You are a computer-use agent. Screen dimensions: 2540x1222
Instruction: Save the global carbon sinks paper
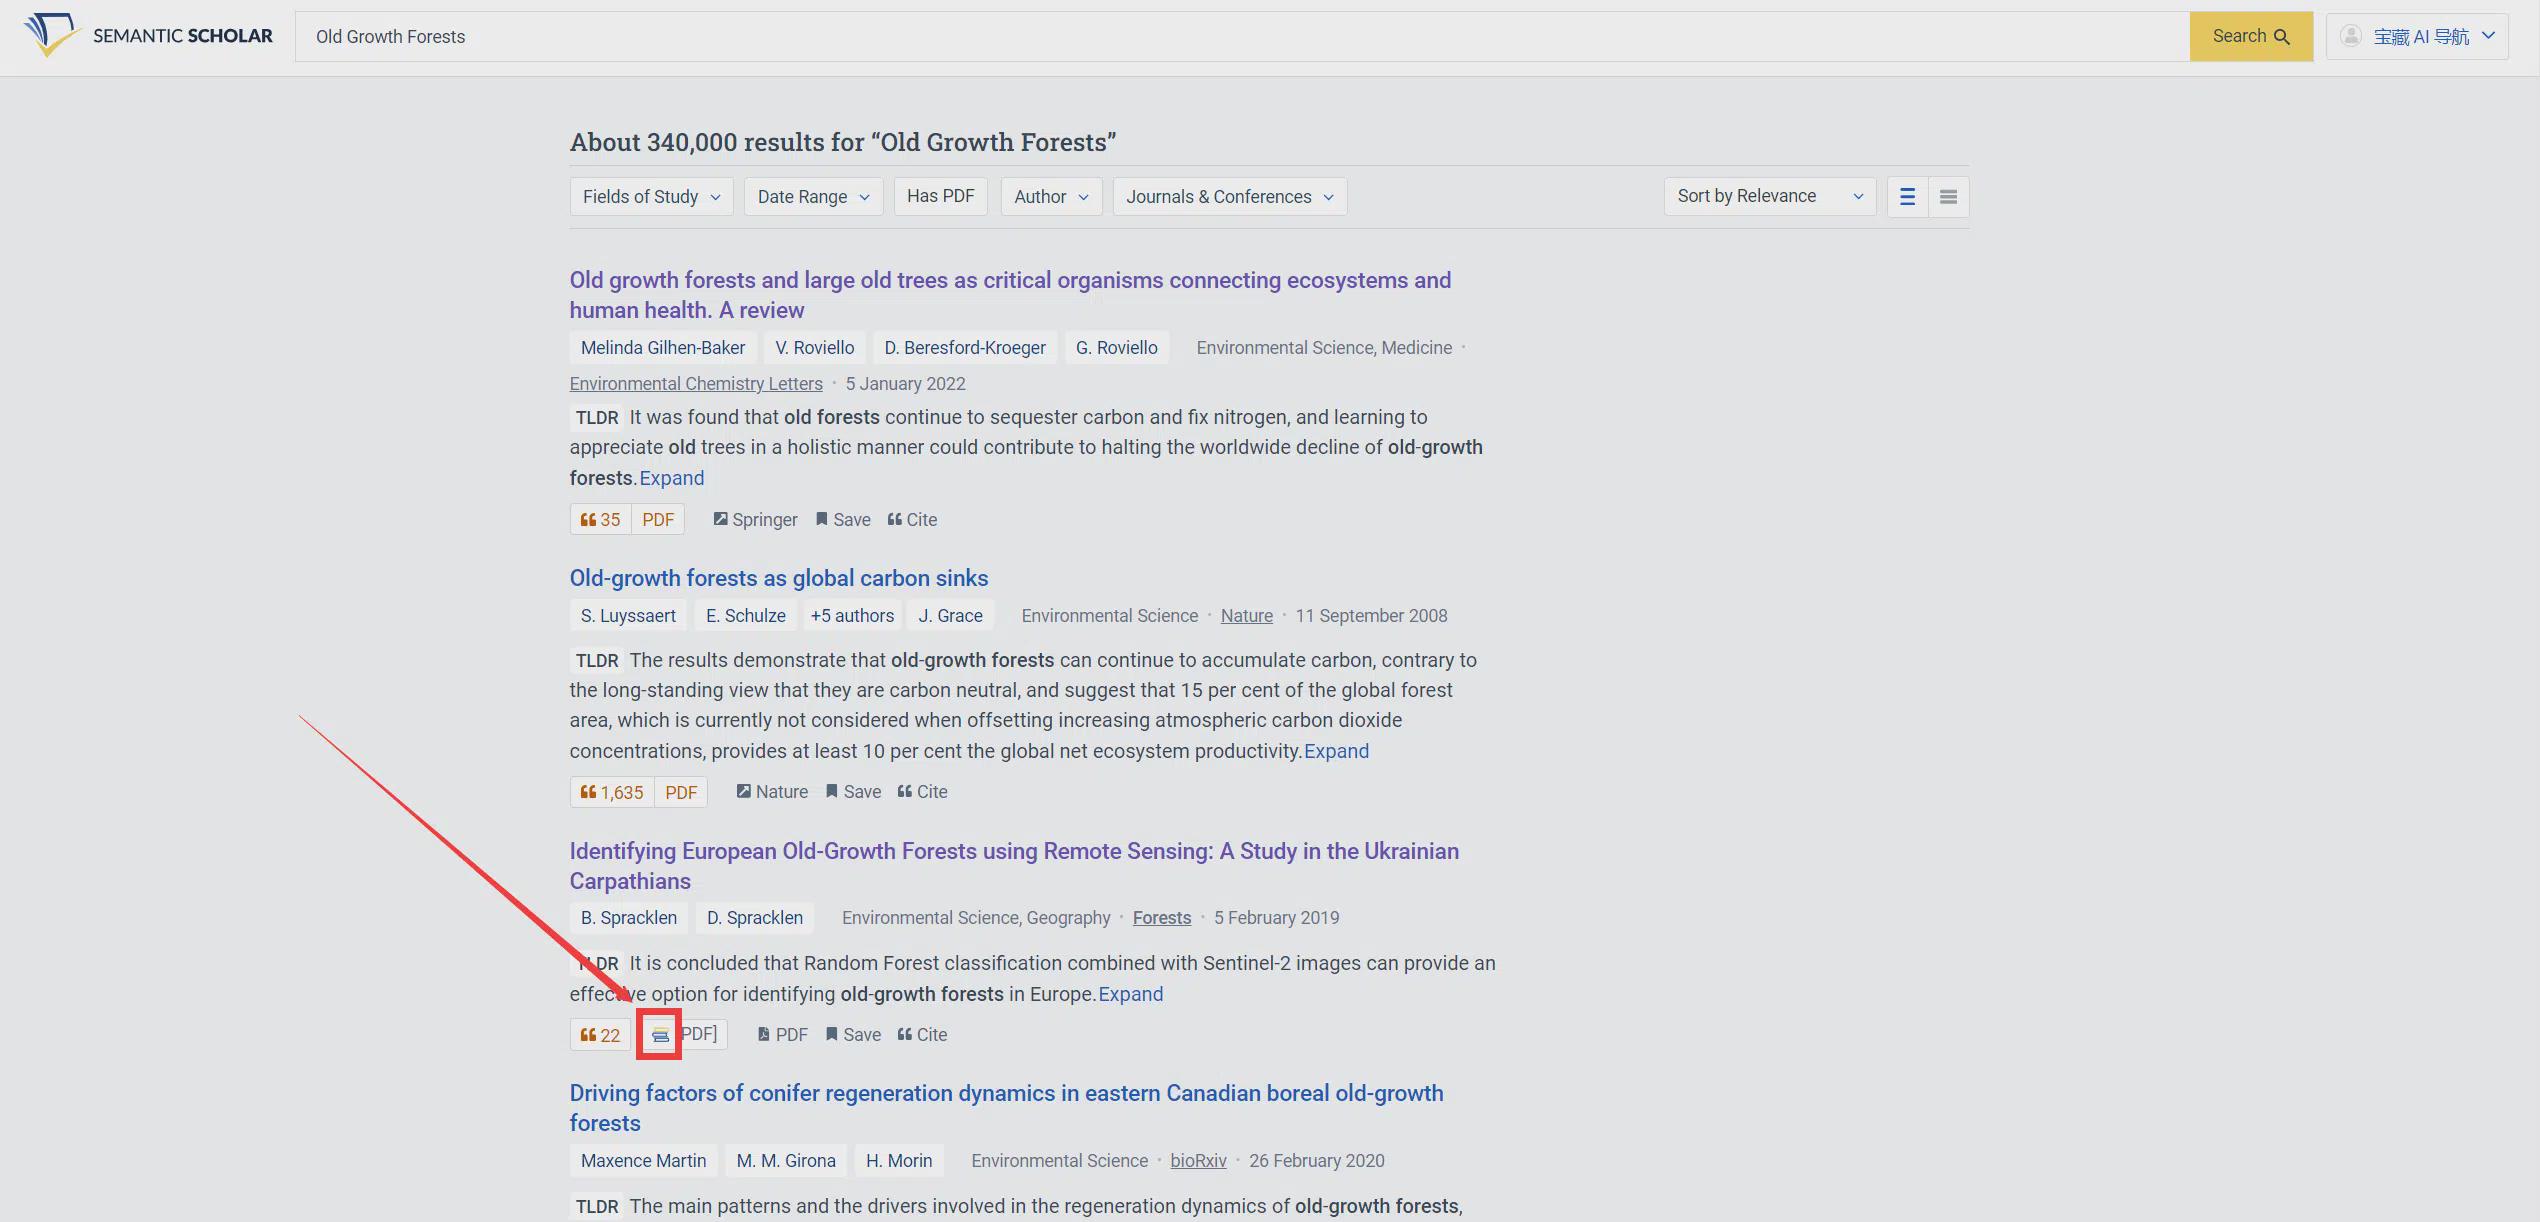(x=853, y=791)
